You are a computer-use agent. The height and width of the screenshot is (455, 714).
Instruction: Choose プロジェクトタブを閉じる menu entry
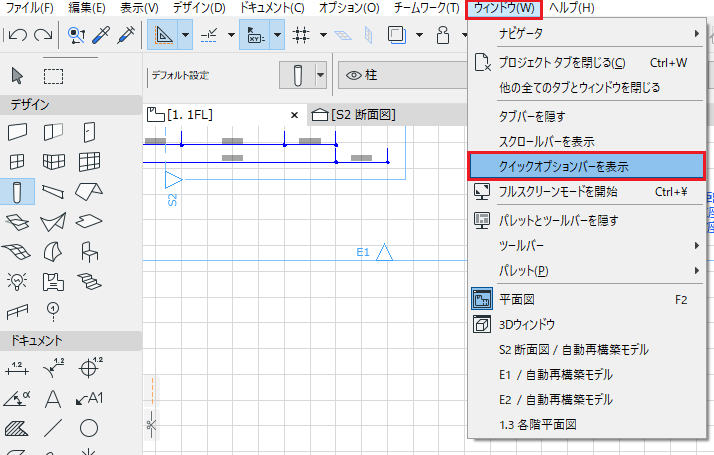pos(587,62)
